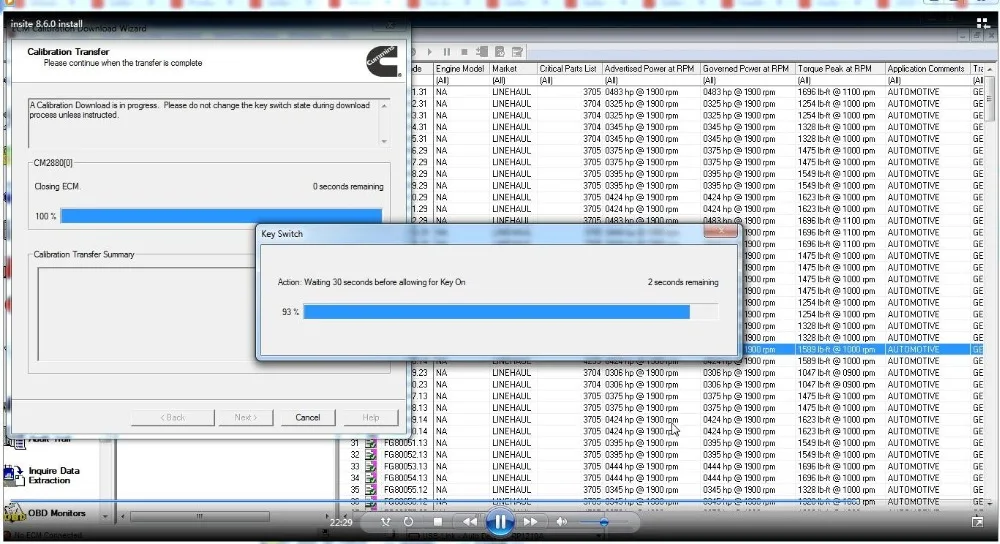Select calibration FG80052.13 in row 32
Image resolution: width=1000 pixels, height=544 pixels.
tap(406, 455)
